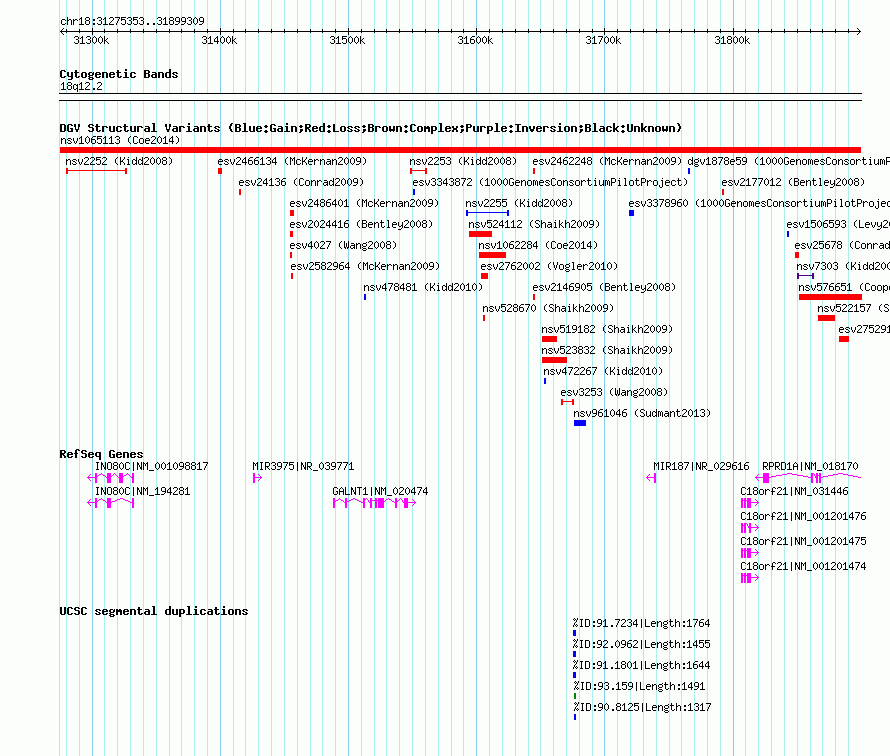Click nsv961046 (Sudmant2013) label
Screen dimensions: 890x756
pyautogui.click(x=642, y=413)
